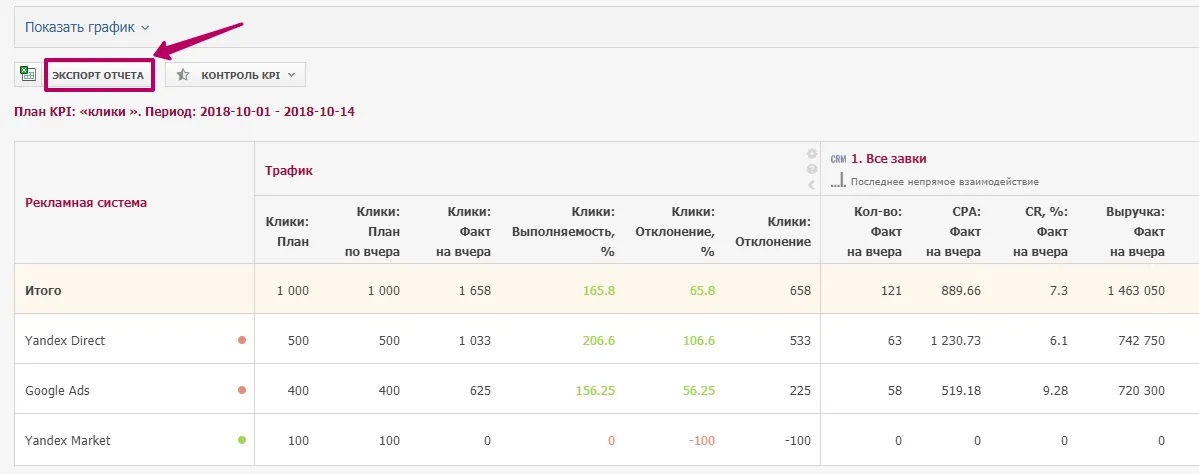Click the Итого deviation value 65.8

point(701,291)
